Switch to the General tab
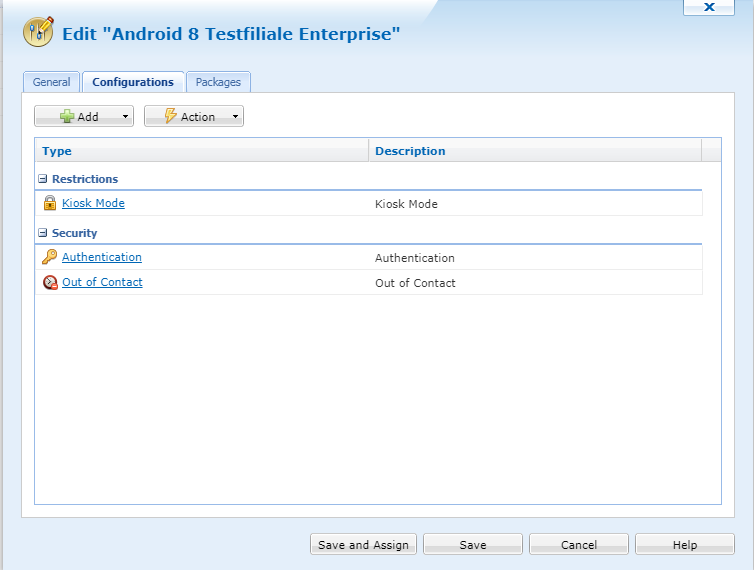Viewport: 754px width, 570px height. [51, 82]
